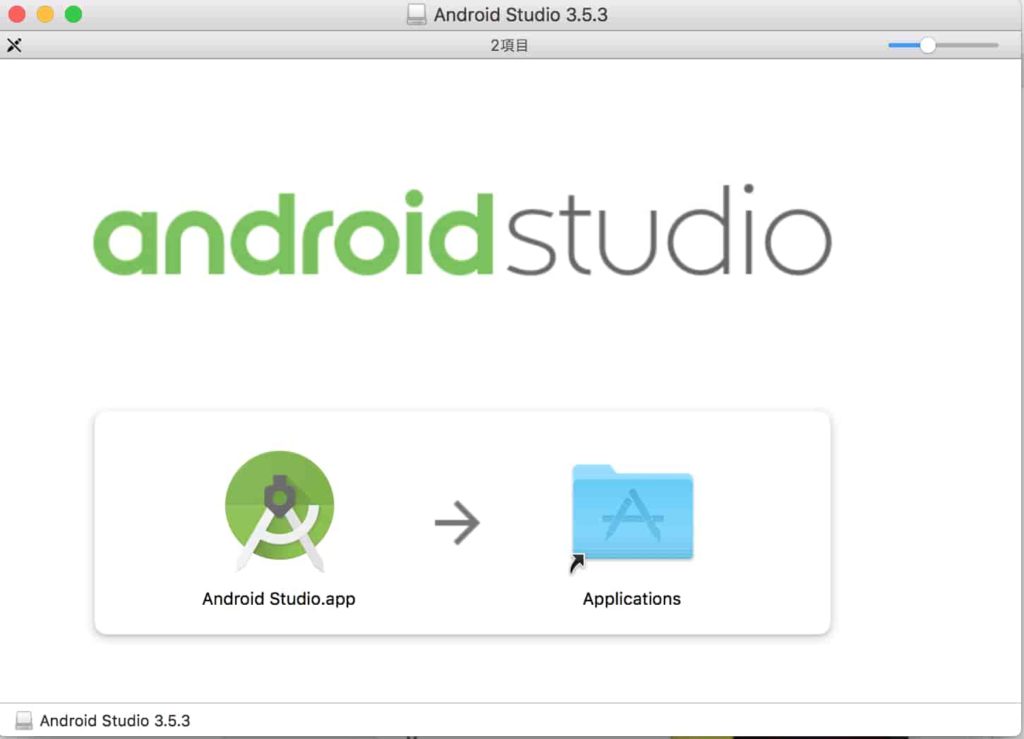Click the disk icon in the path bar
This screenshot has height=739, width=1024.
tap(24, 720)
